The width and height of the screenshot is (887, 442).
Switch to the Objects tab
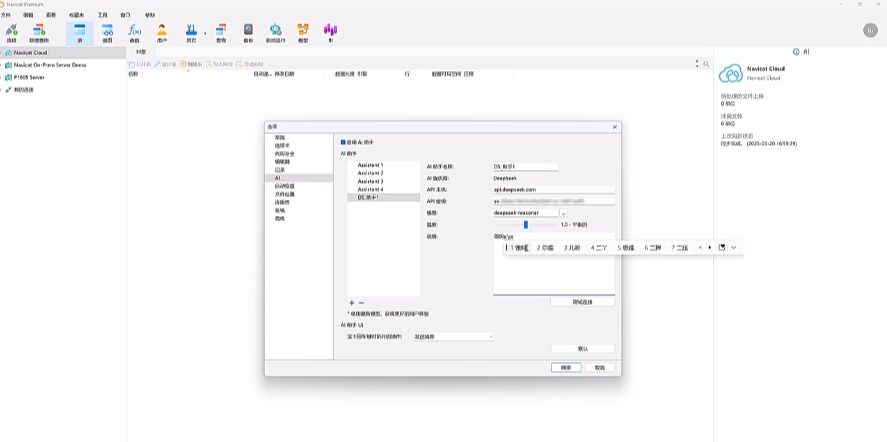point(141,52)
